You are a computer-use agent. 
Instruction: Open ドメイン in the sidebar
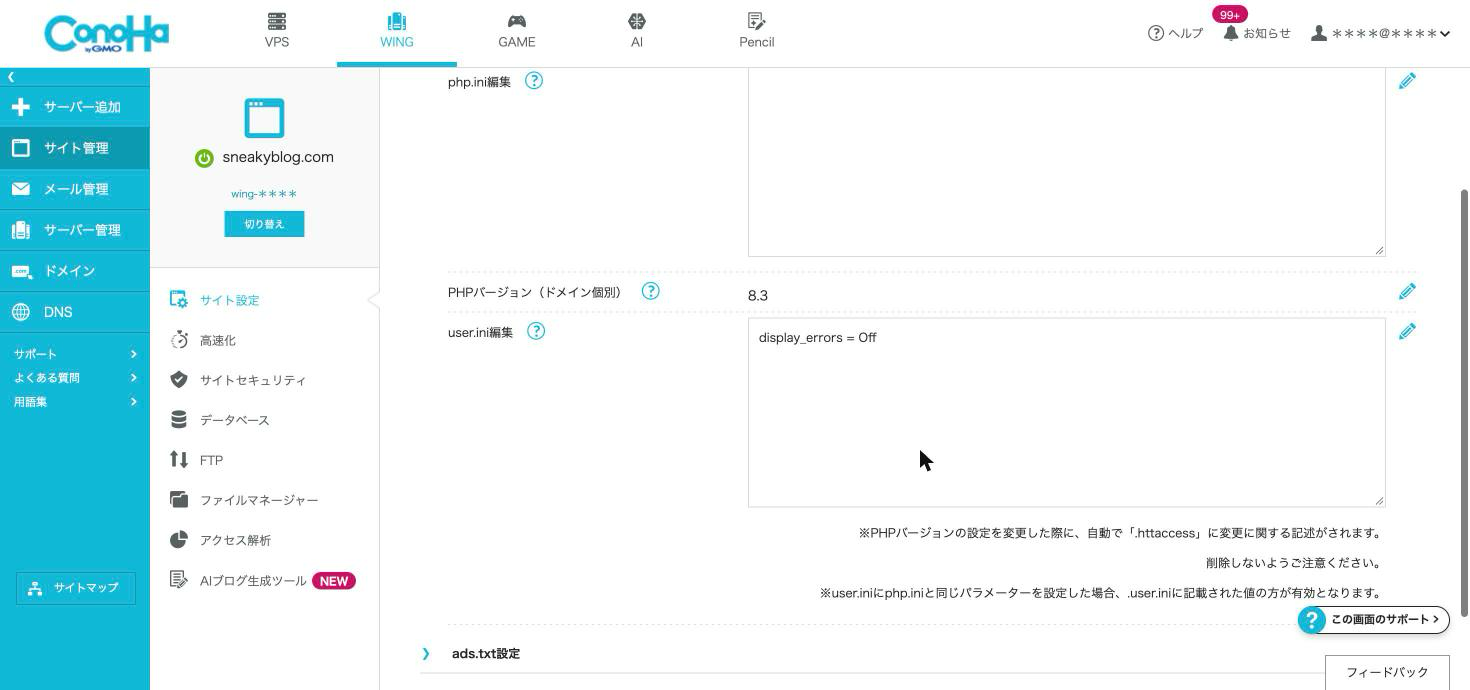pos(75,271)
